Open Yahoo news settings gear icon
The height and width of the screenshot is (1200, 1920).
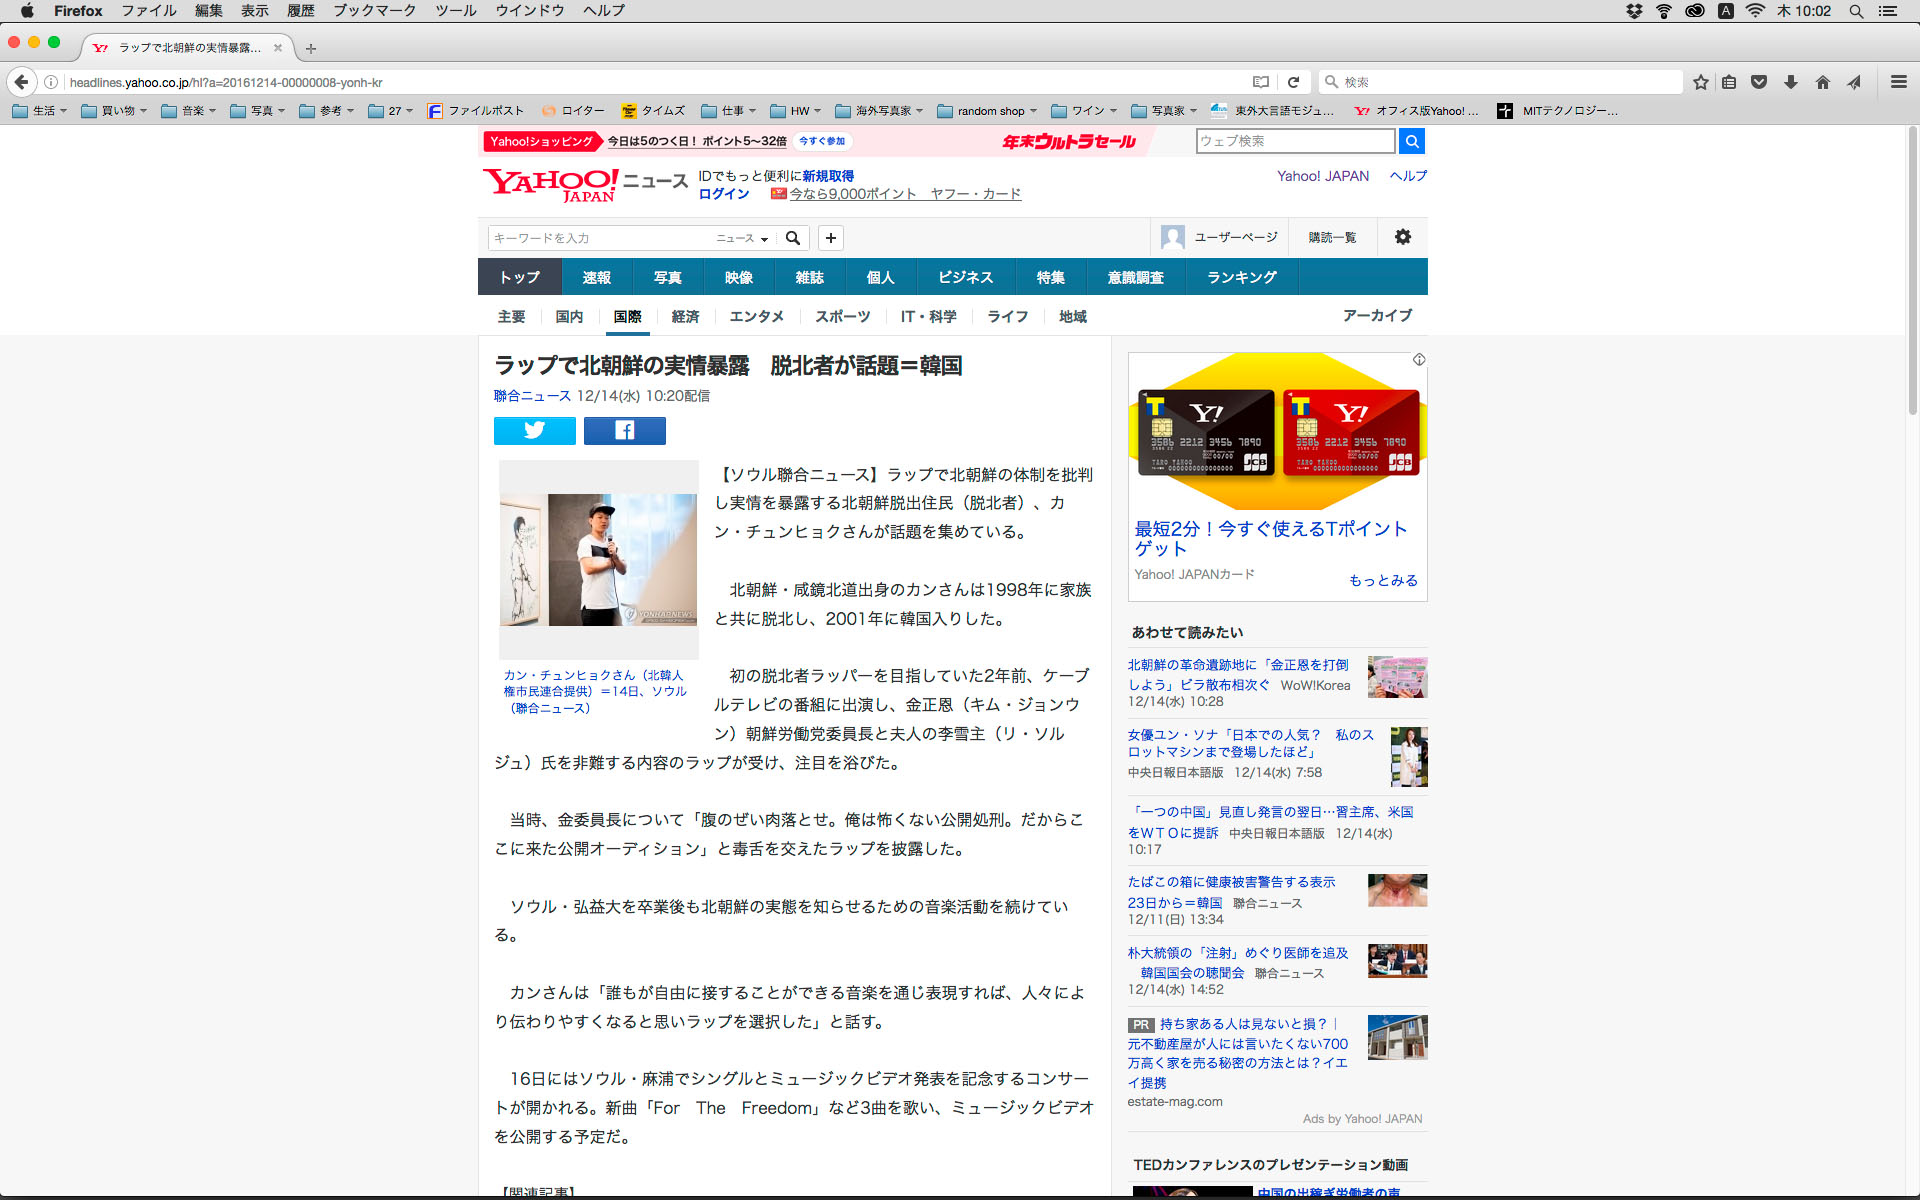tap(1403, 237)
